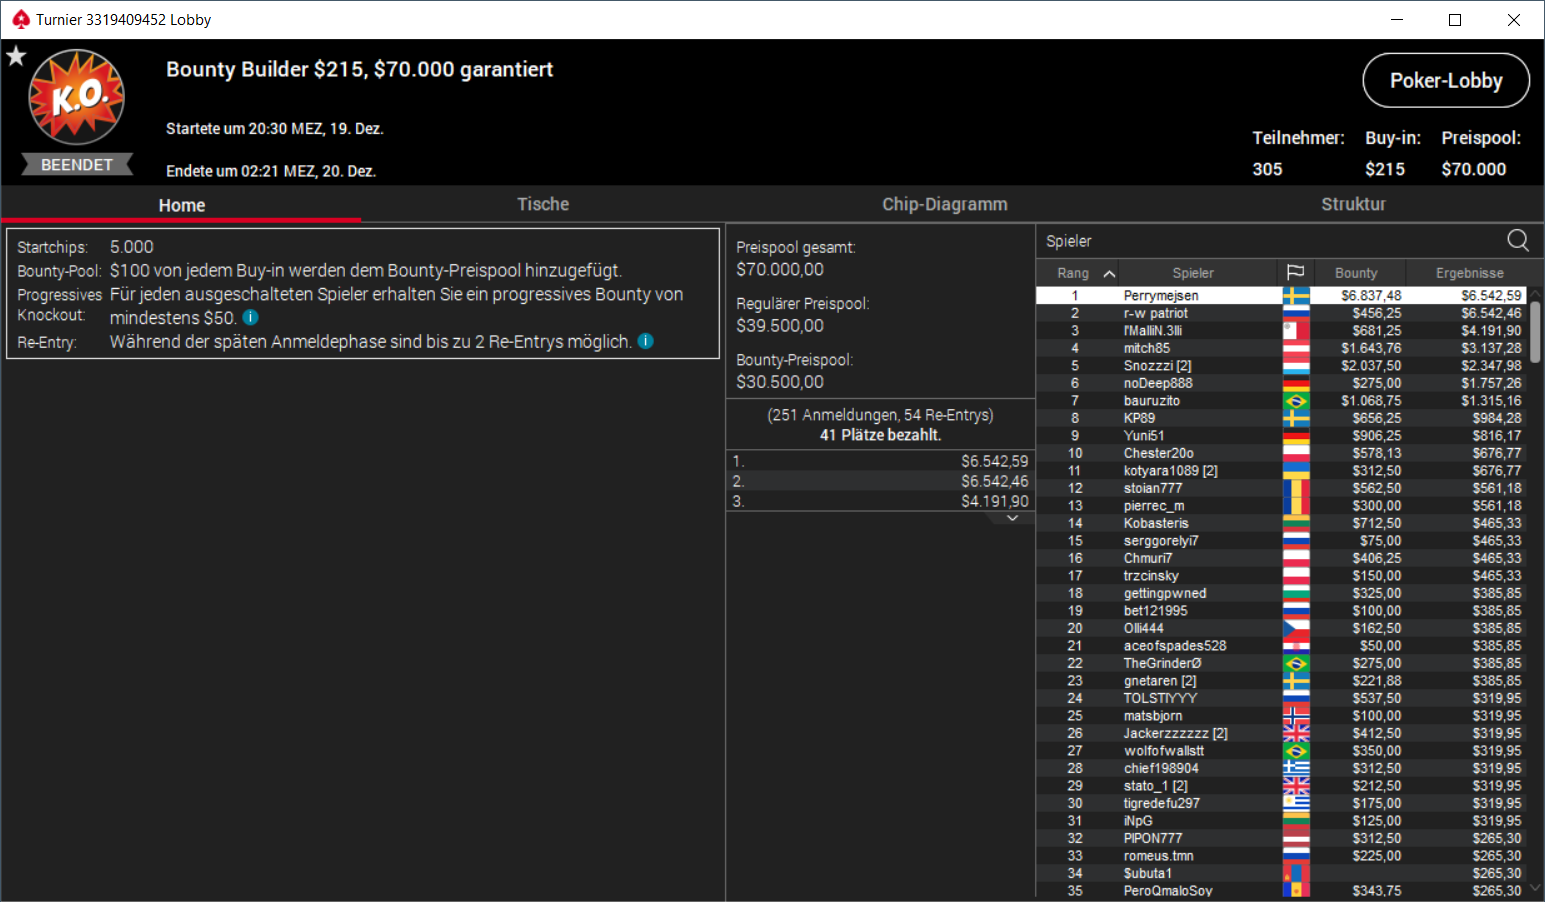Sort by Bounty column header

[1356, 273]
